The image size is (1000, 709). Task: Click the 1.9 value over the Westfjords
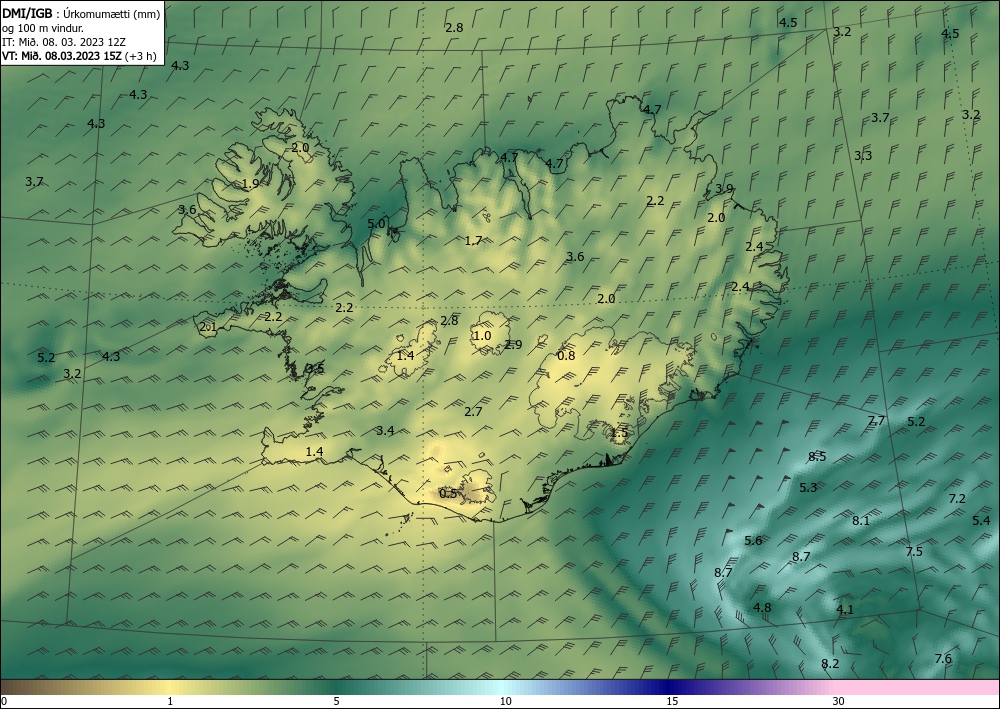[251, 184]
